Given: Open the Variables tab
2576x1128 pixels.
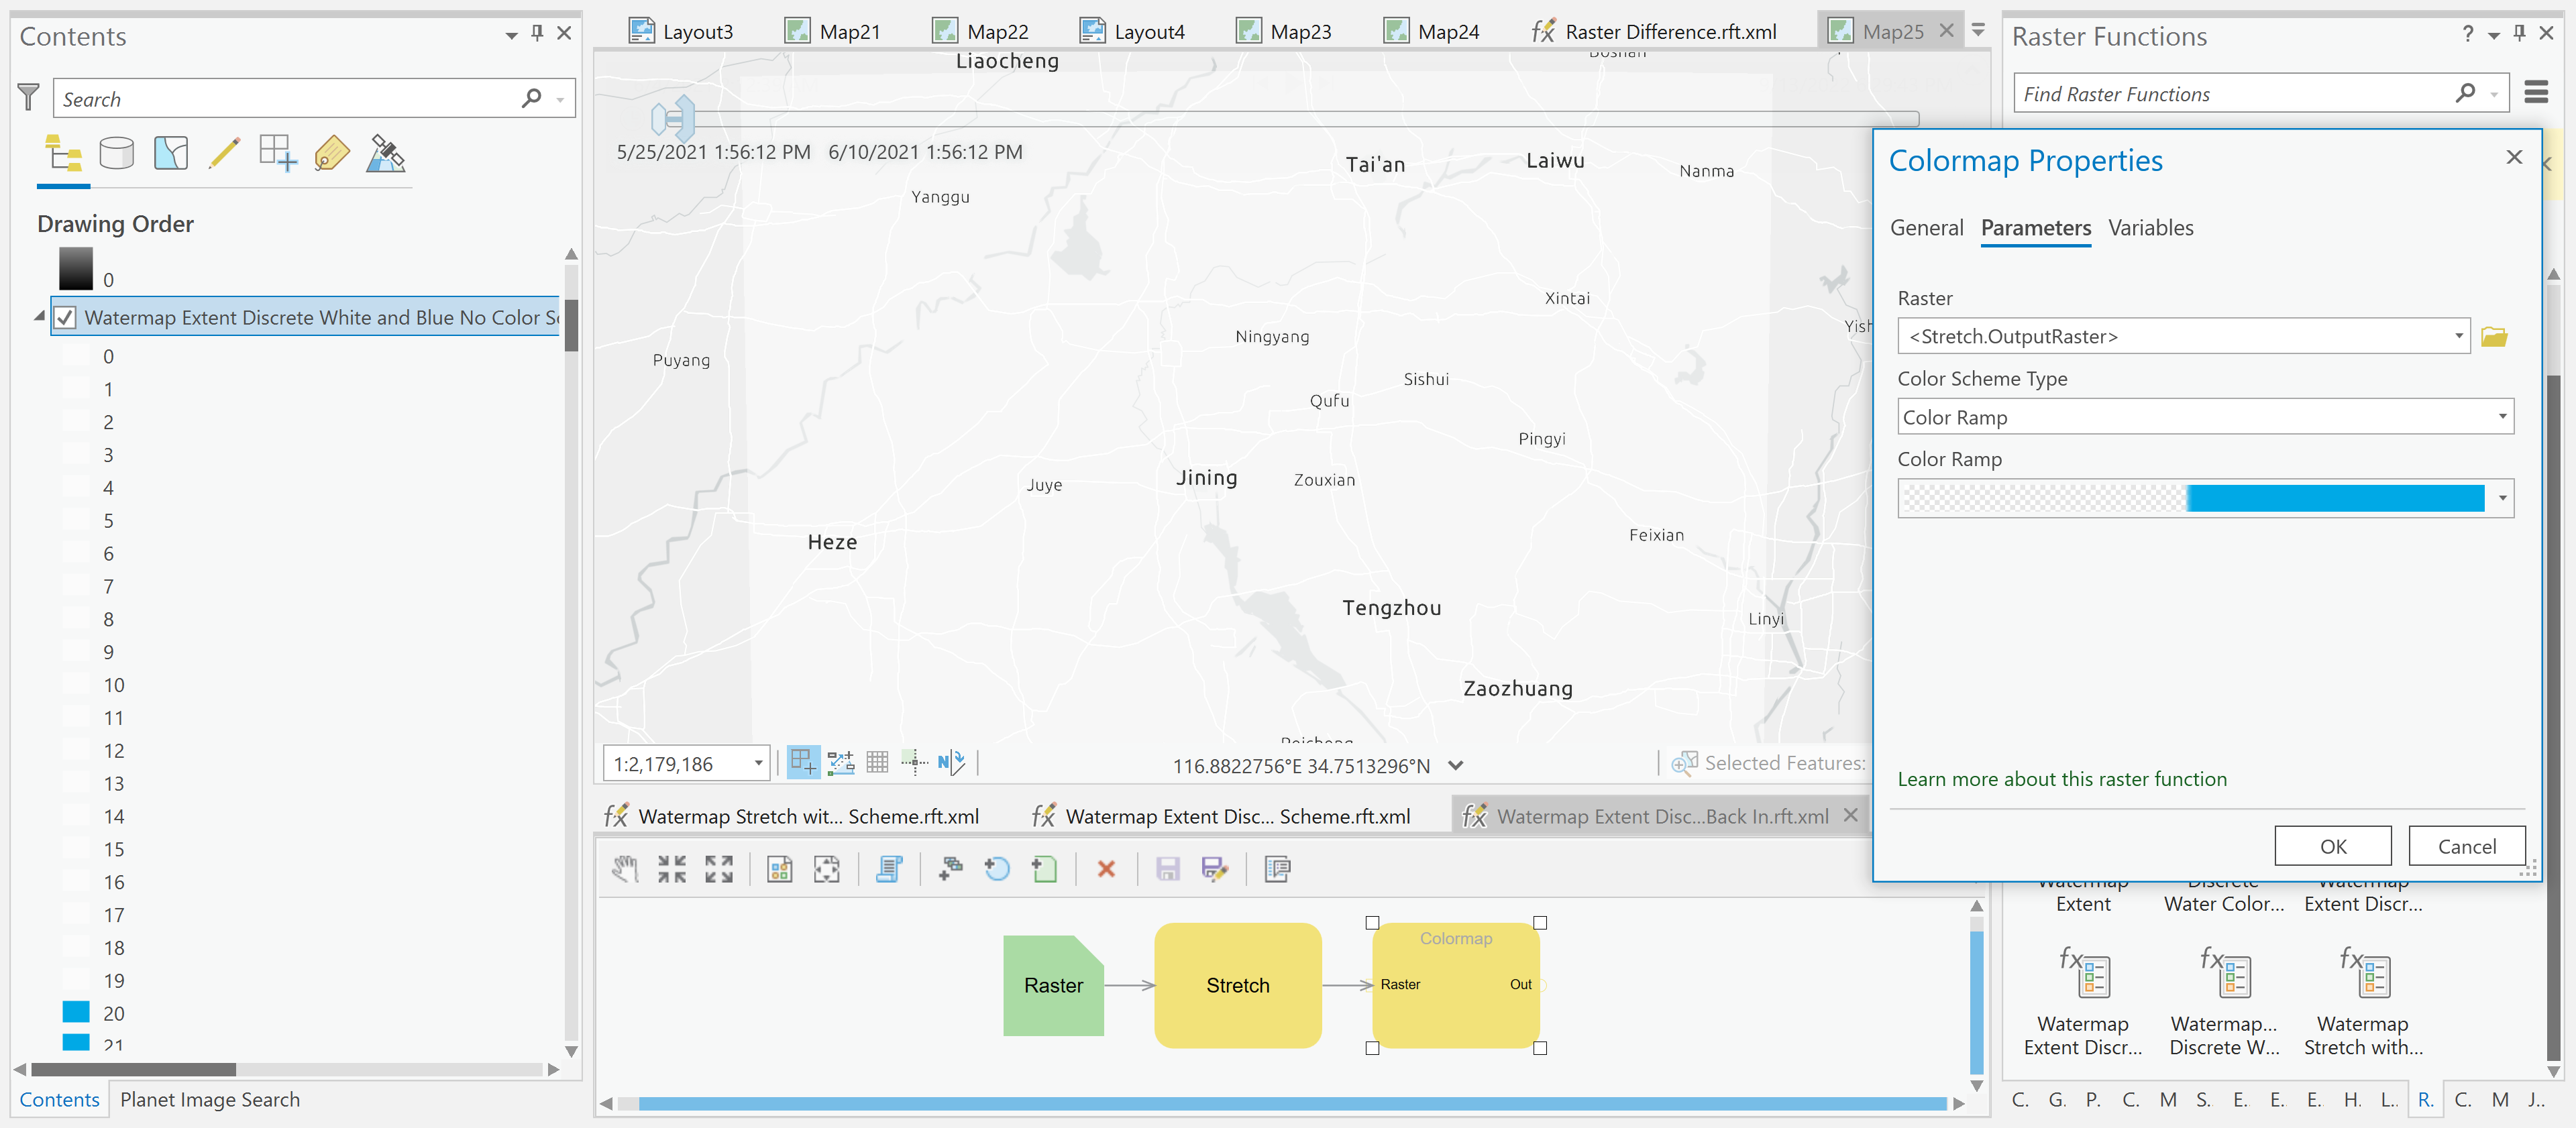Looking at the screenshot, I should (2150, 228).
